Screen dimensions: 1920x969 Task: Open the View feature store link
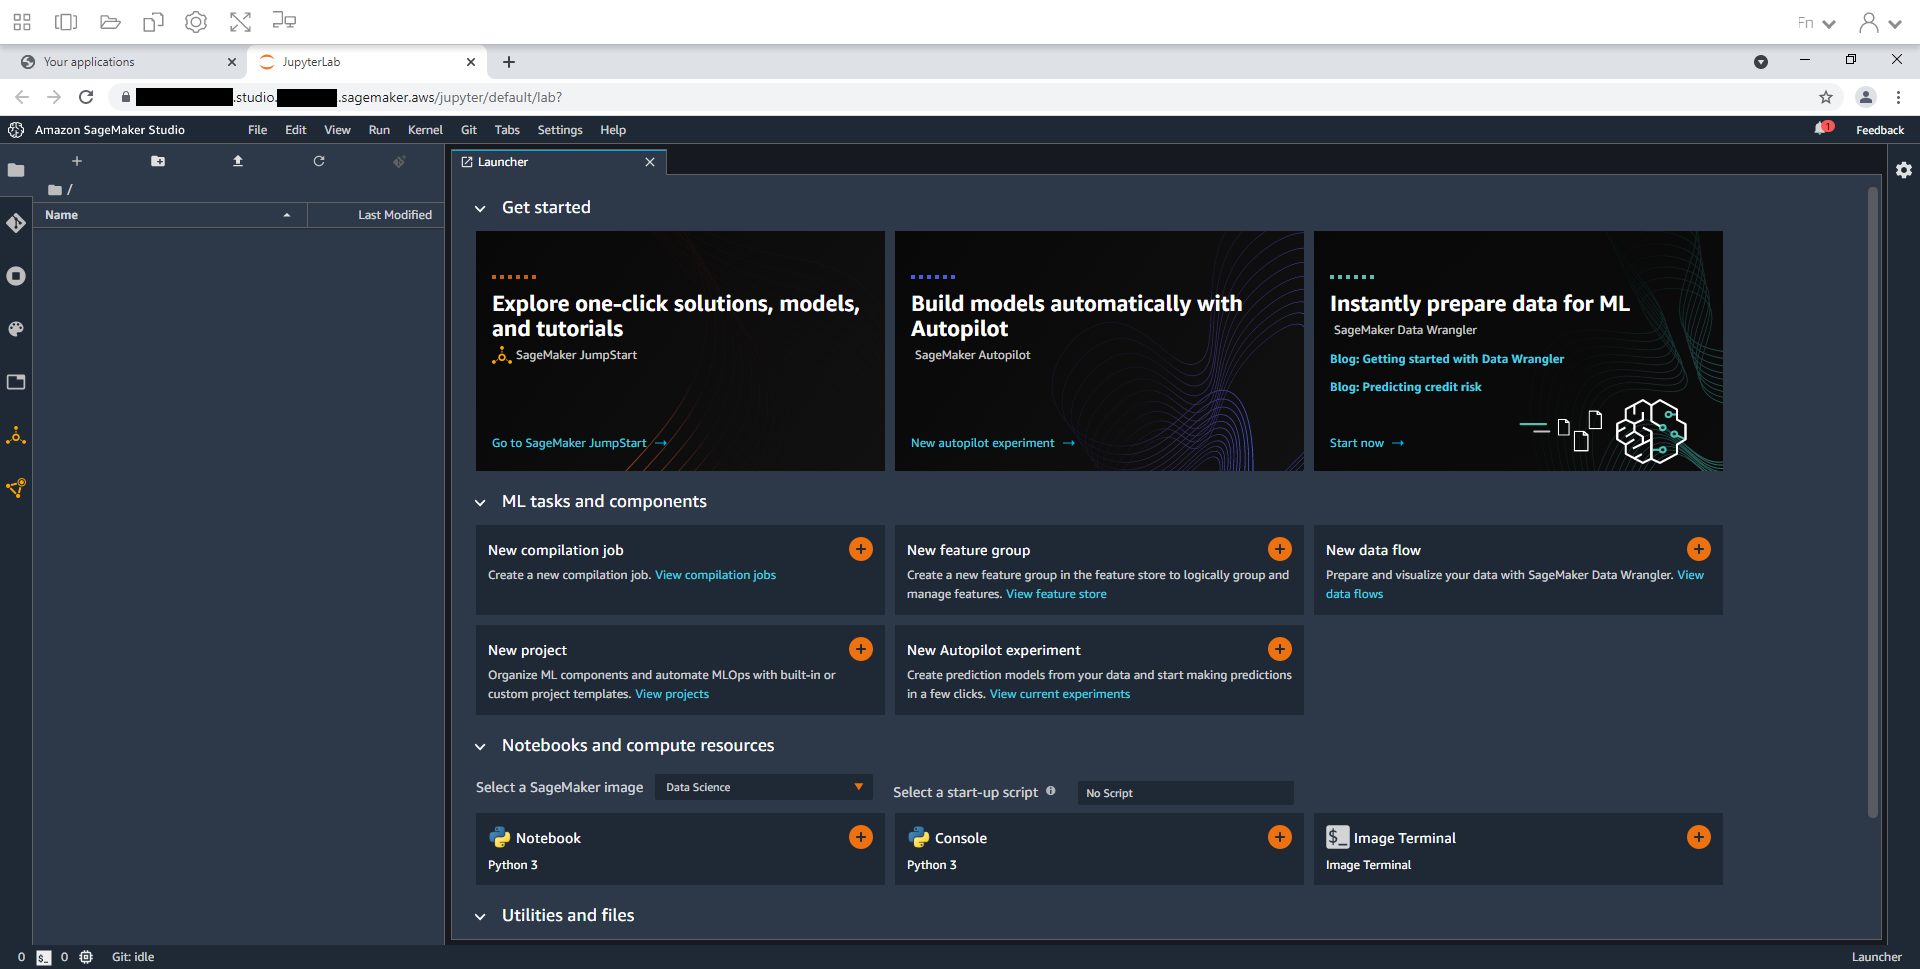tap(1056, 594)
